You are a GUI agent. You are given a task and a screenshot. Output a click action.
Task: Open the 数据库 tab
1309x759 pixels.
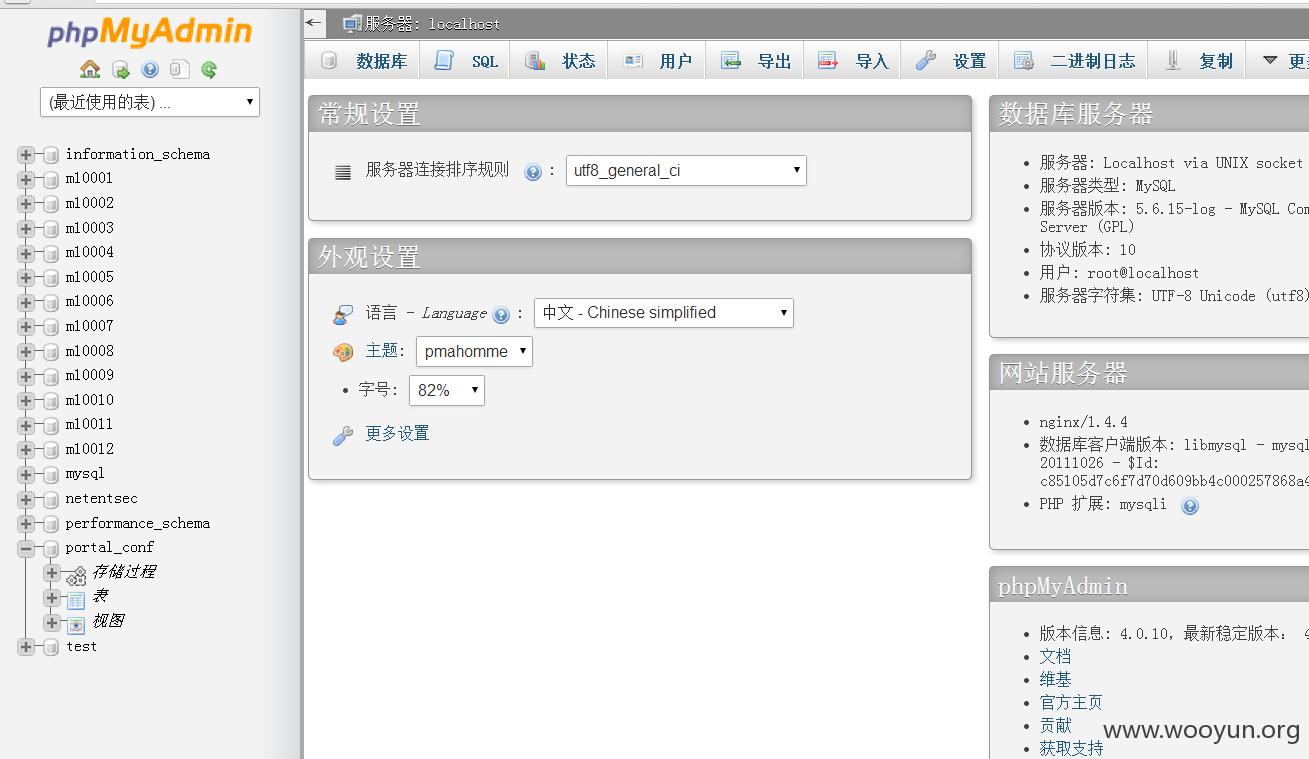point(362,61)
